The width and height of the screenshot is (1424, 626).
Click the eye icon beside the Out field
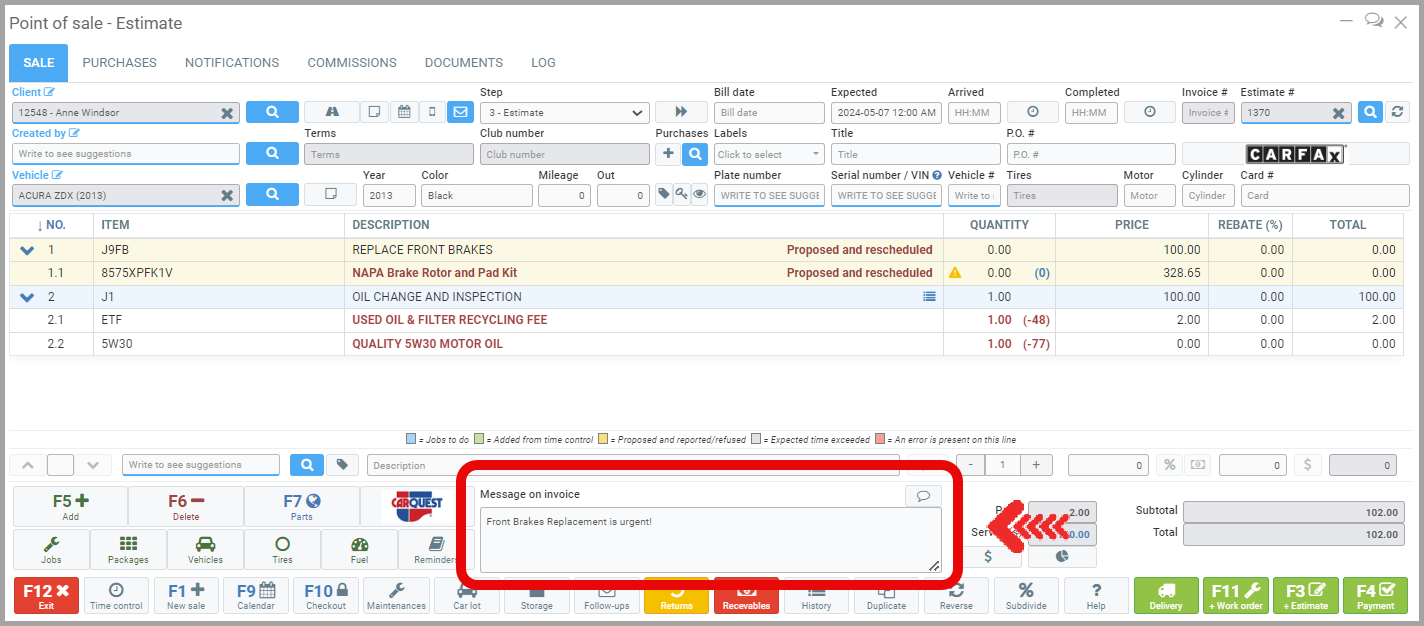699,195
